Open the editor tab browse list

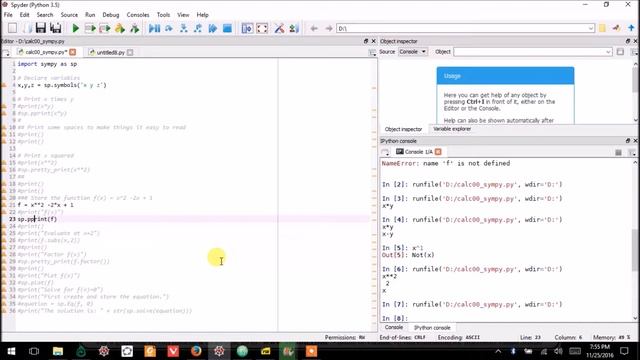click(x=6, y=53)
